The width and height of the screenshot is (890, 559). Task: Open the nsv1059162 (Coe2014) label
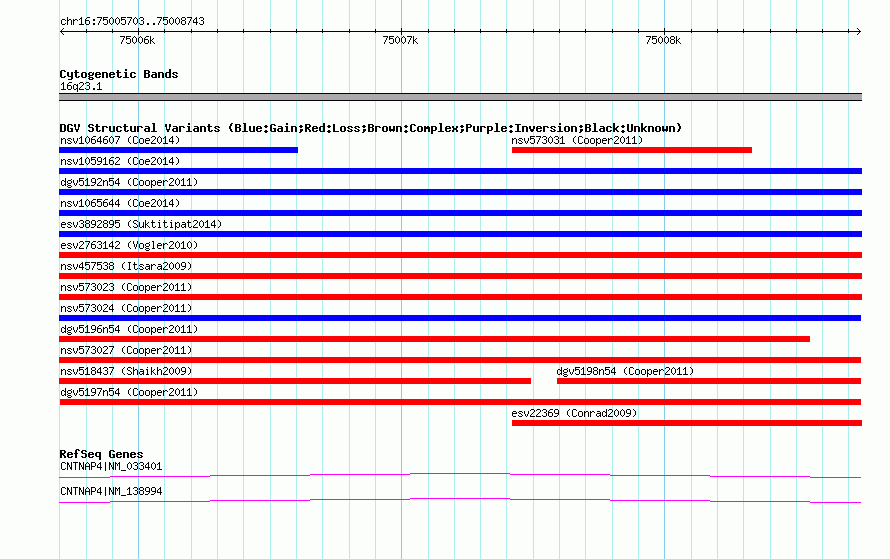click(120, 161)
